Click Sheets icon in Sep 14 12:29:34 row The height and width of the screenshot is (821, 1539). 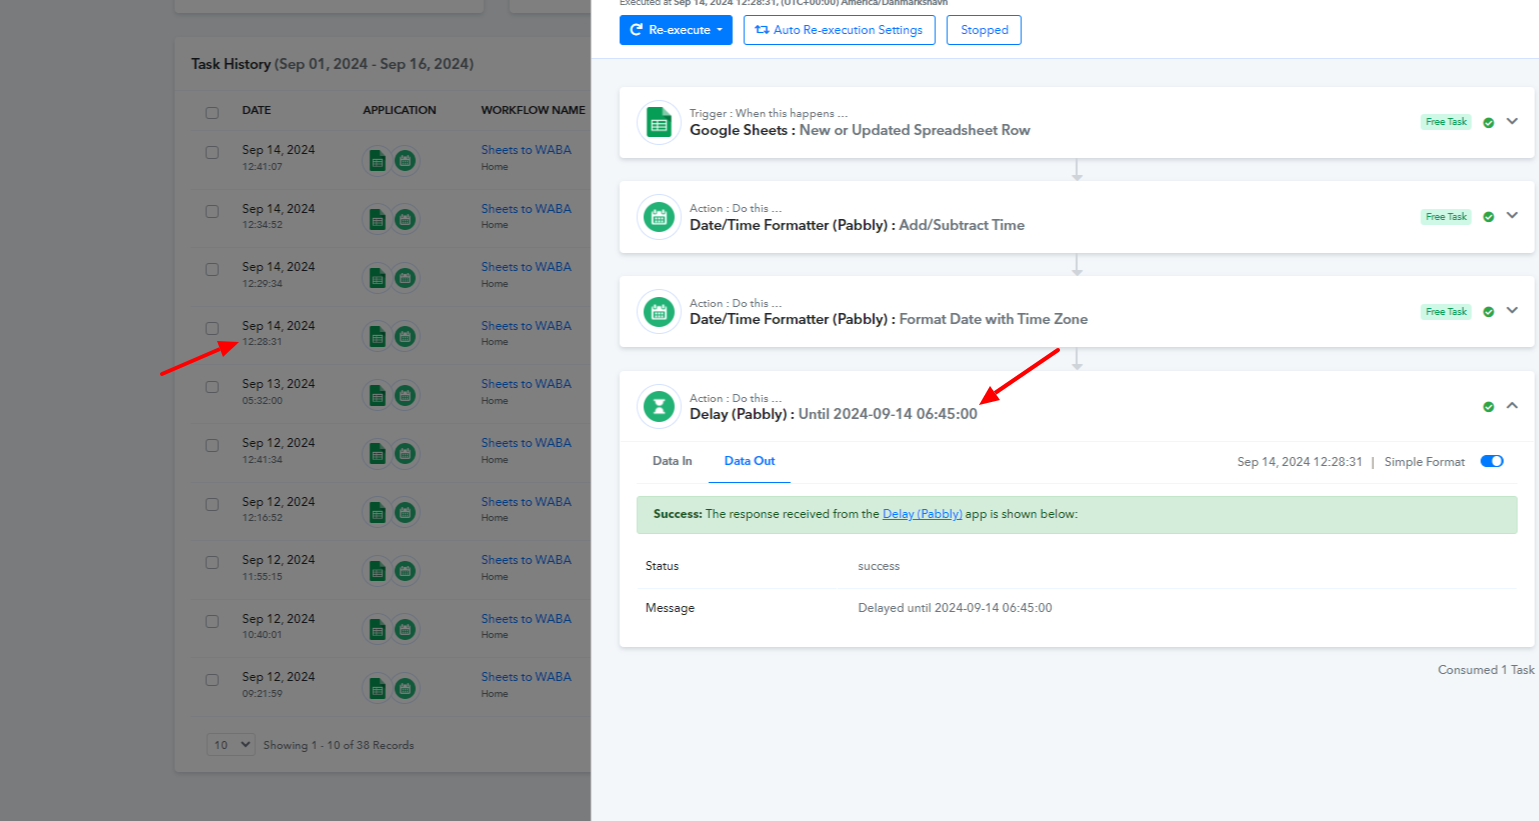click(377, 278)
